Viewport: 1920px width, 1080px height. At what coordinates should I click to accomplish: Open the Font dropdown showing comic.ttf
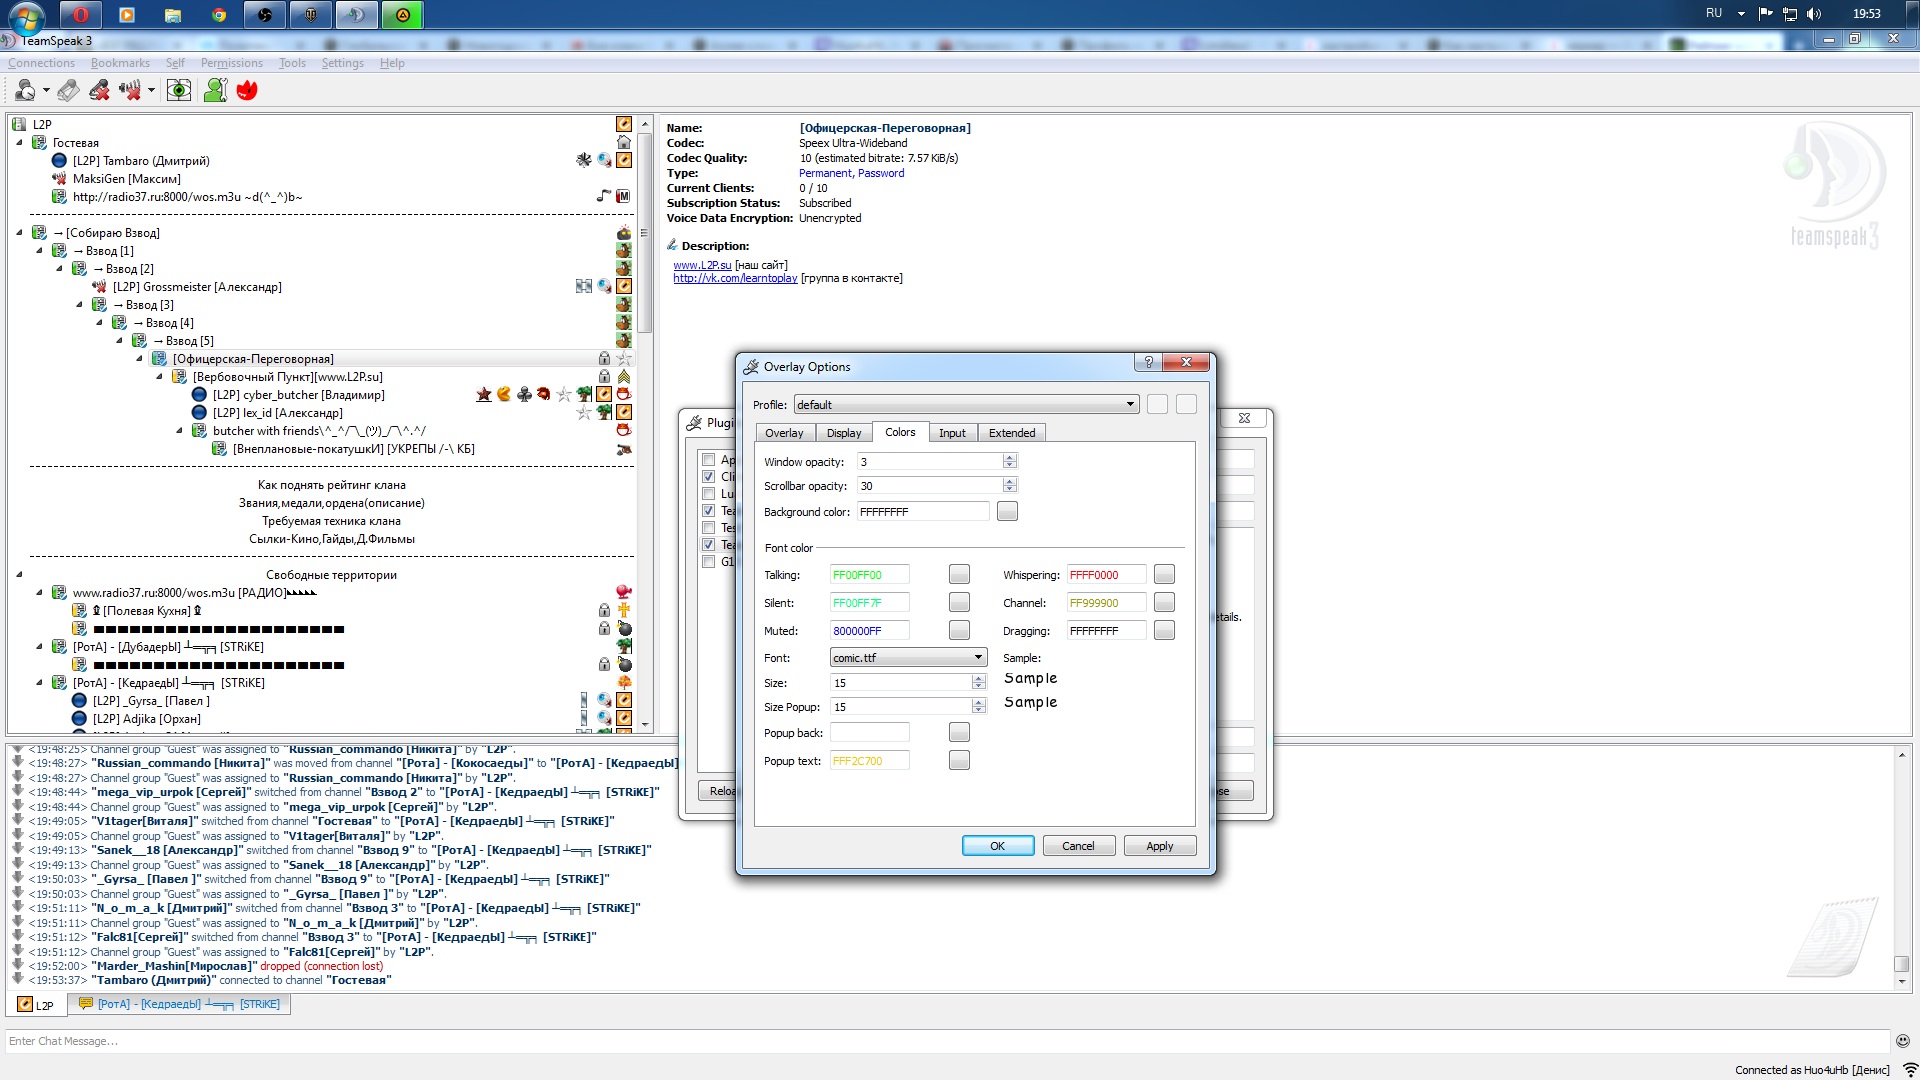tap(908, 658)
